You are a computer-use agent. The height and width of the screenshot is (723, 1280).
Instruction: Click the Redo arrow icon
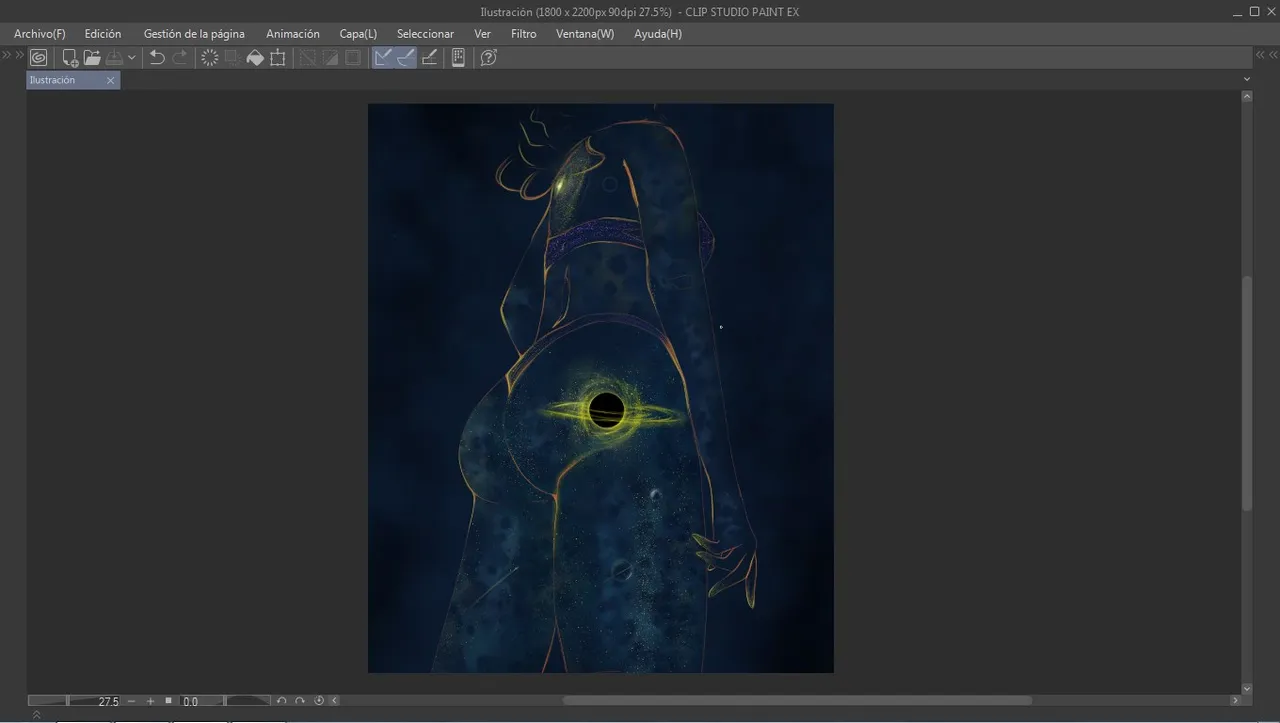pos(180,58)
